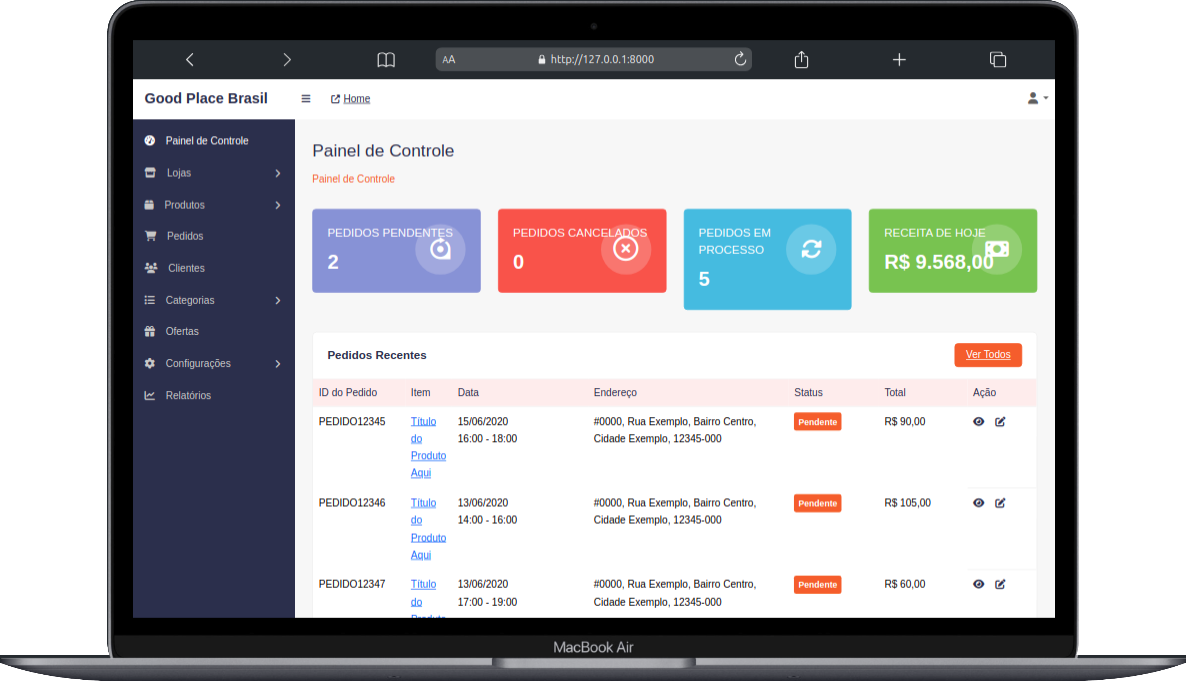Edit order PEDIDO12345 with pencil icon
The width and height of the screenshot is (1186, 681).
[1000, 421]
